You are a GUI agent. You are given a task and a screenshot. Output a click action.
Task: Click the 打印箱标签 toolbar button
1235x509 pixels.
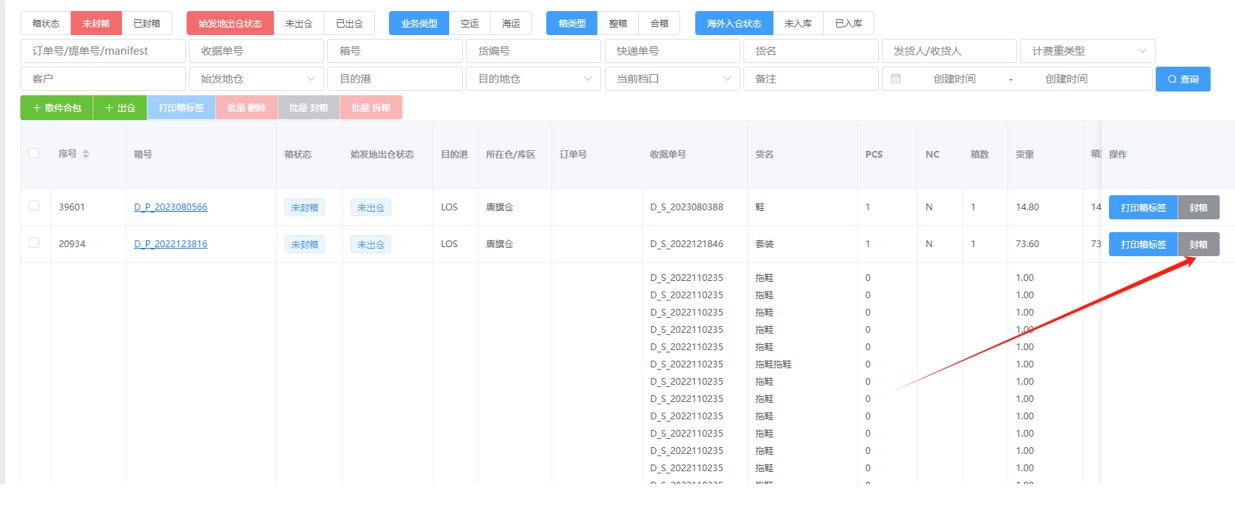click(x=181, y=108)
